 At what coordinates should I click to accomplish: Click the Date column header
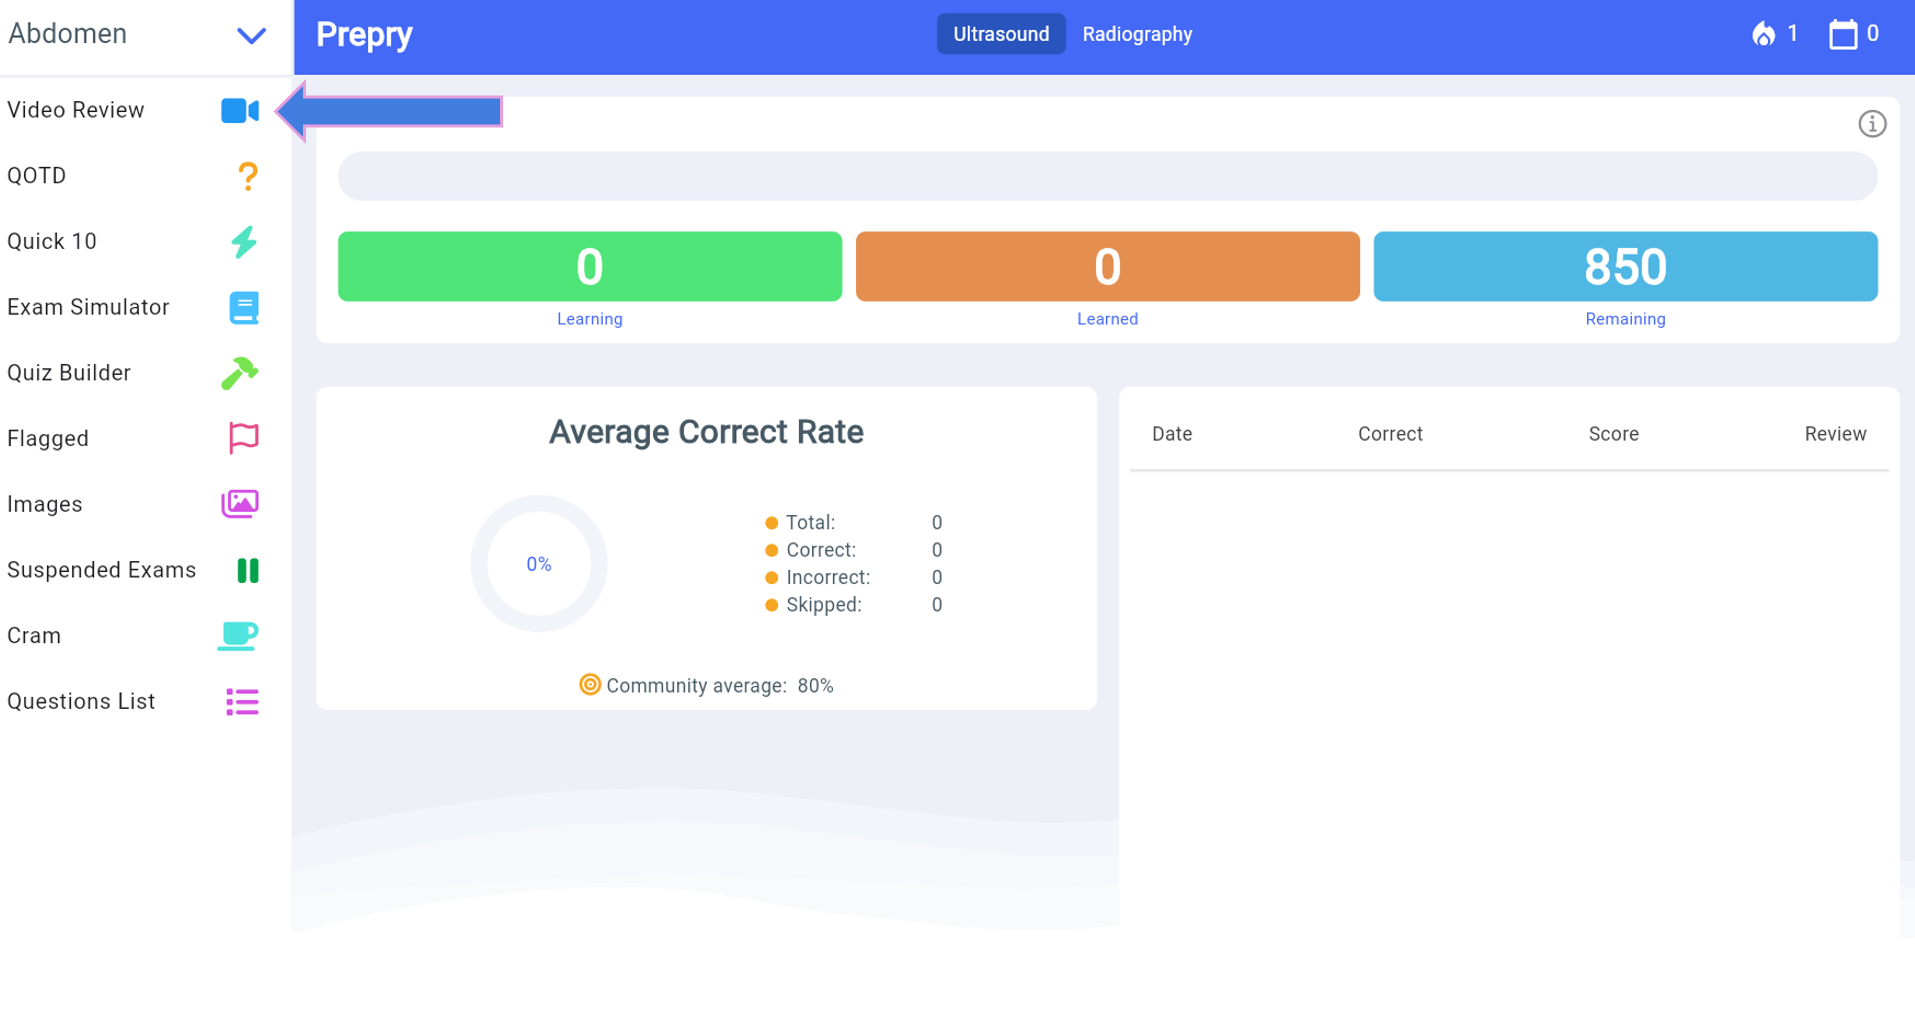pos(1172,434)
